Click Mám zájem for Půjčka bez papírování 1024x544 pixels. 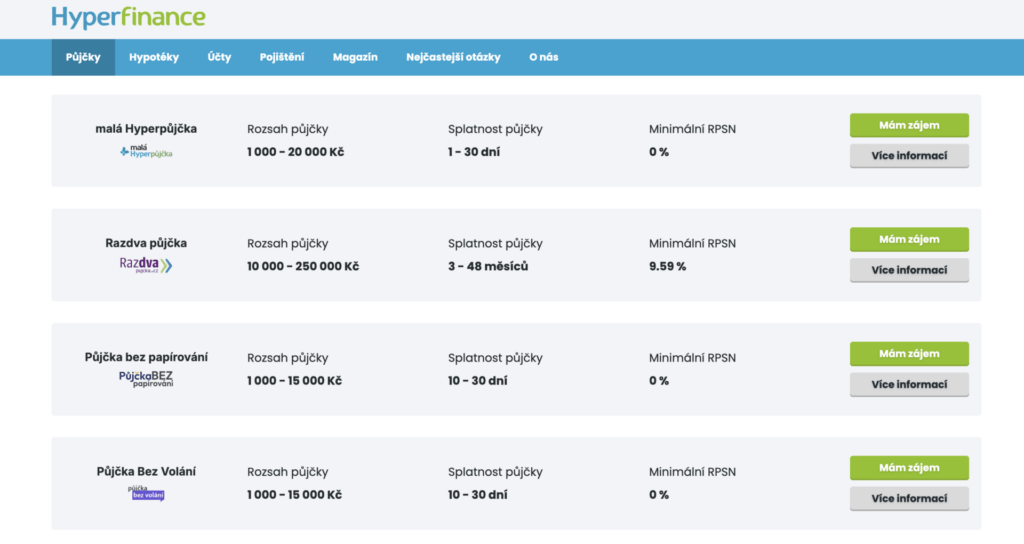coord(909,354)
